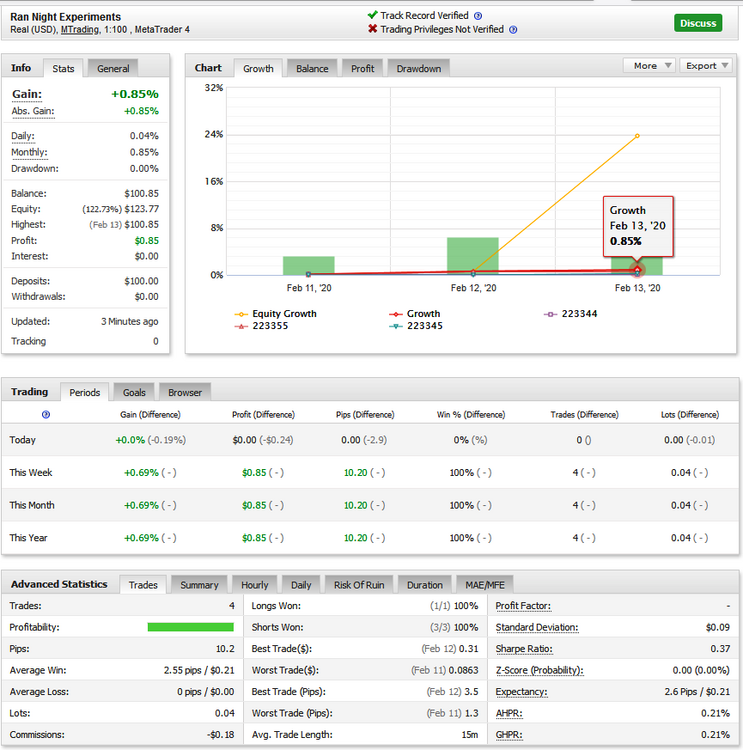Click the Sharpe Ratio label

coord(524,649)
